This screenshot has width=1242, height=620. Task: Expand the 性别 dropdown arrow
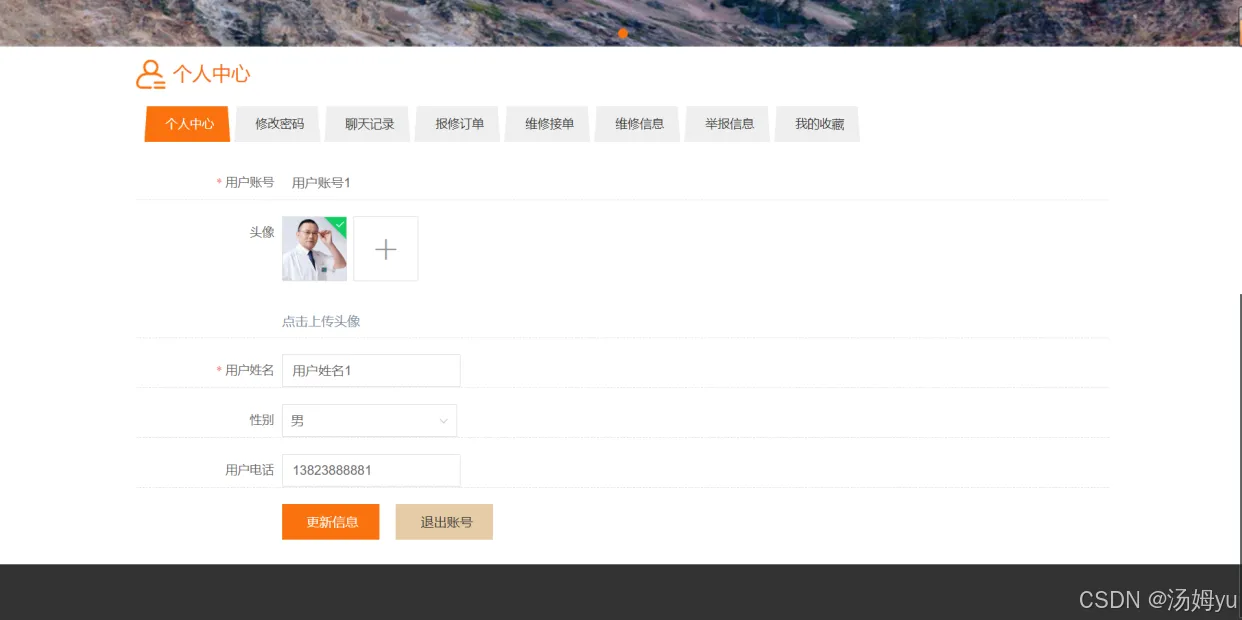[x=444, y=421]
